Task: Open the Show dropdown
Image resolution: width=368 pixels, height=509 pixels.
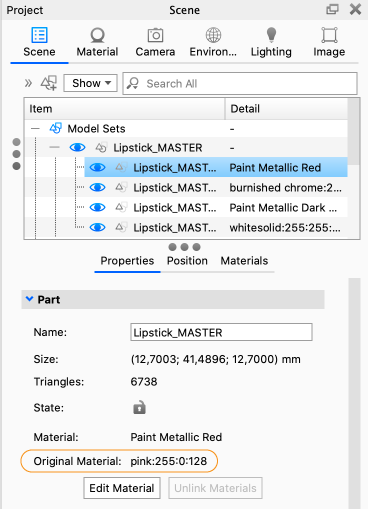Action: point(90,83)
